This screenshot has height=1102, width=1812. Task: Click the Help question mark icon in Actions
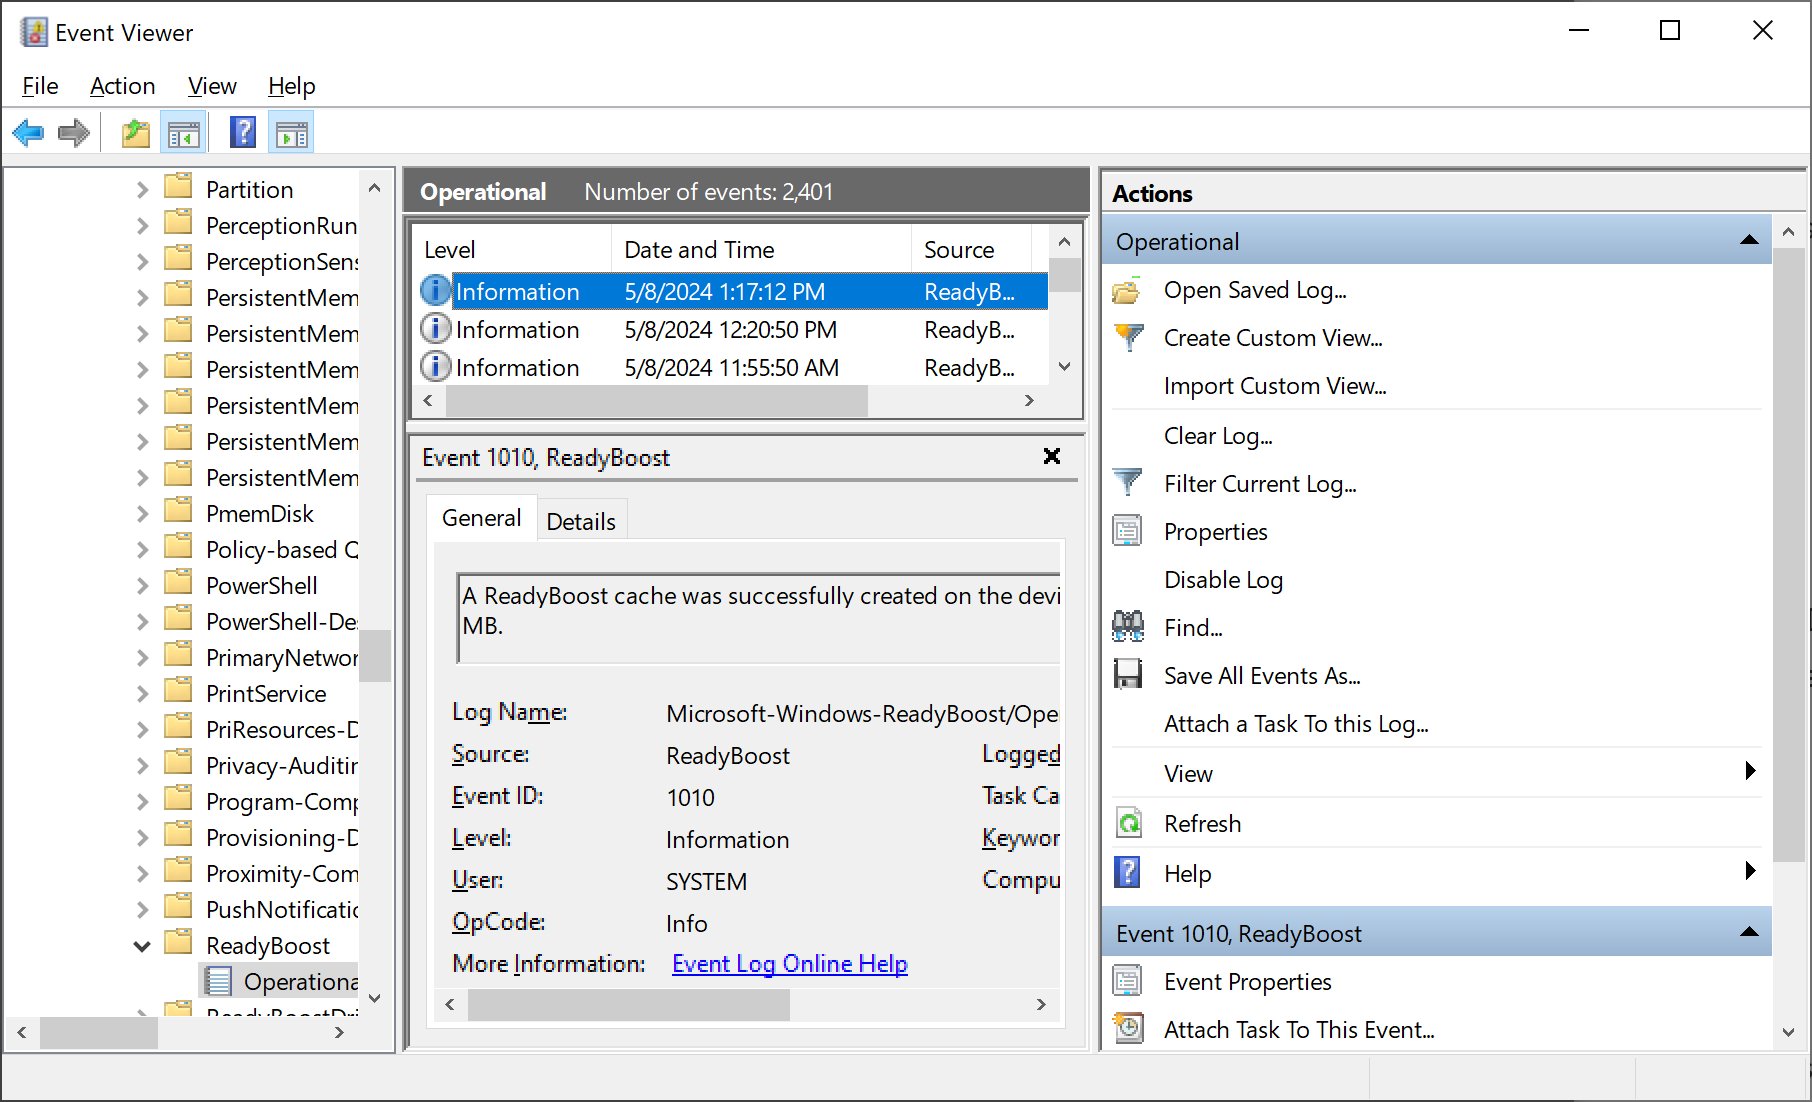1127,873
